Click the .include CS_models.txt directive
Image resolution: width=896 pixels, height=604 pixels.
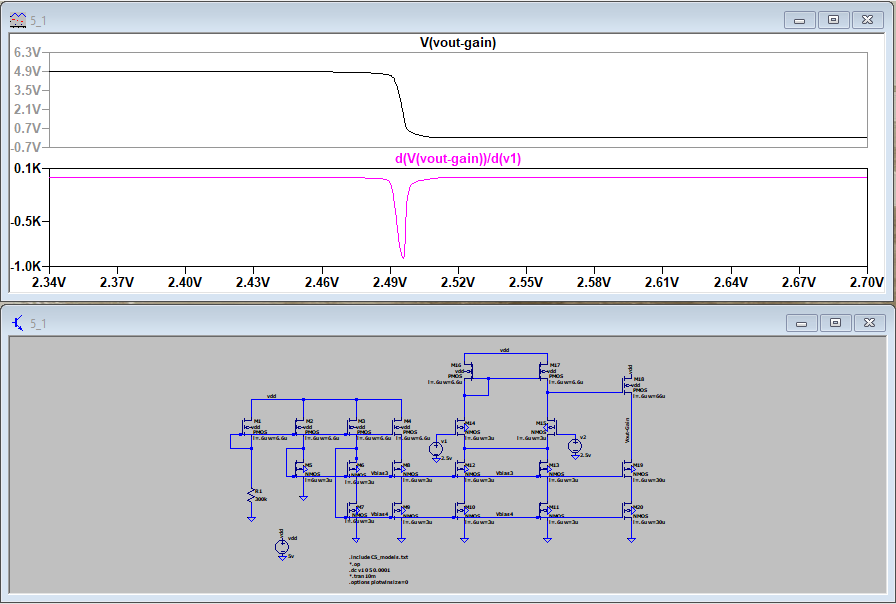pos(379,556)
